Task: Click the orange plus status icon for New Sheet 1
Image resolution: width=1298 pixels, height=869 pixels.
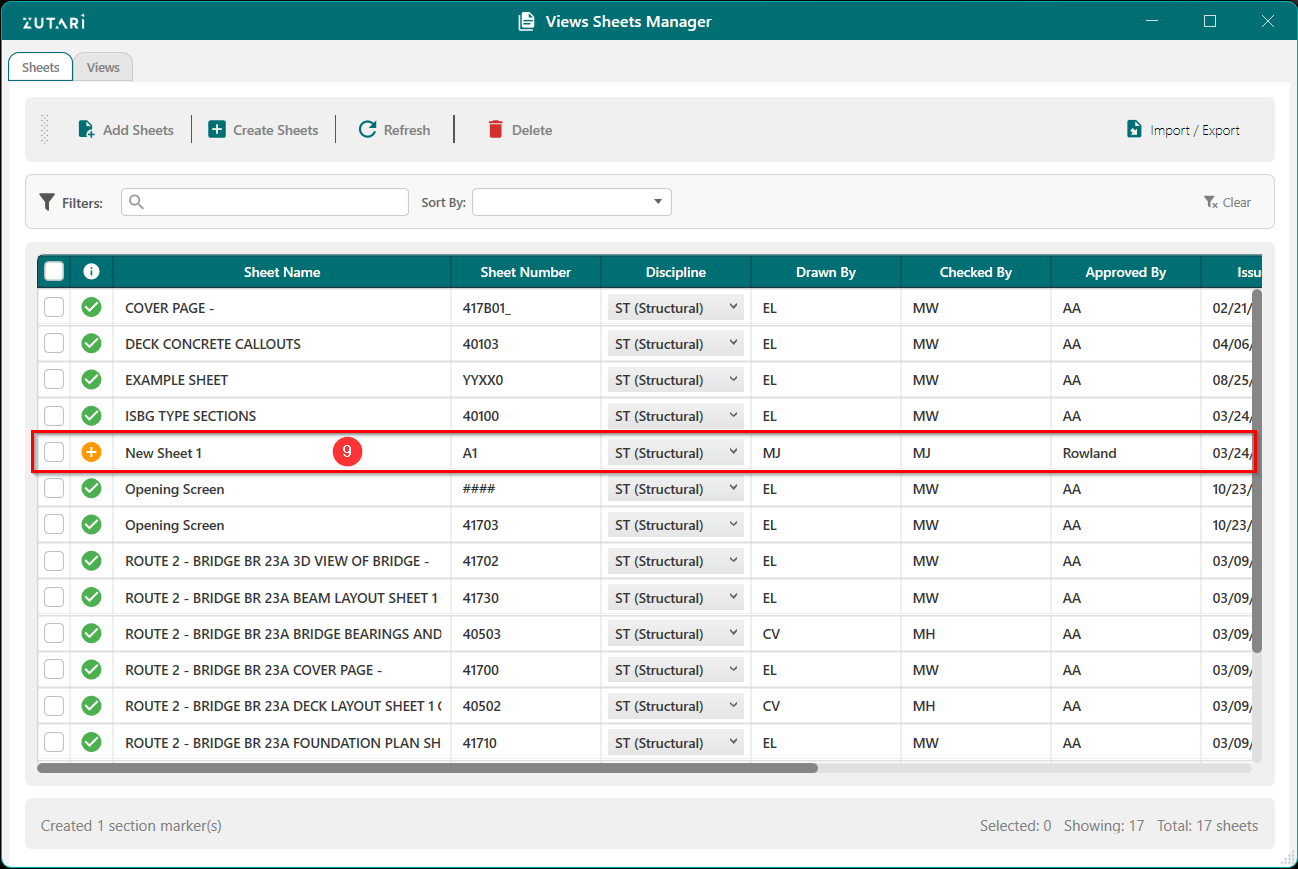Action: pos(91,453)
